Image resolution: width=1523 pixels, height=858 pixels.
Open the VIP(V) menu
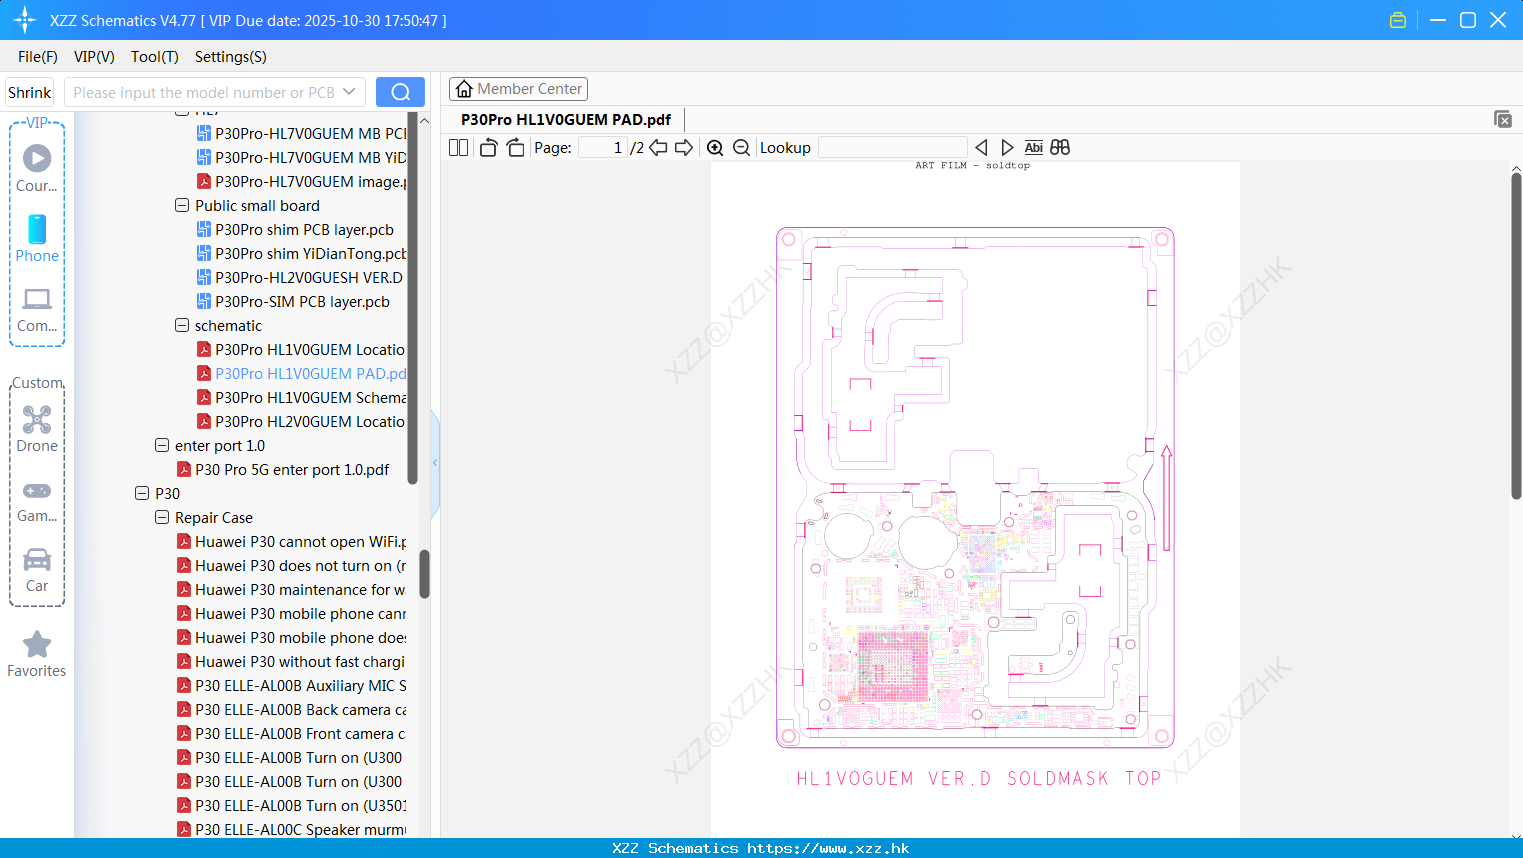pyautogui.click(x=94, y=57)
